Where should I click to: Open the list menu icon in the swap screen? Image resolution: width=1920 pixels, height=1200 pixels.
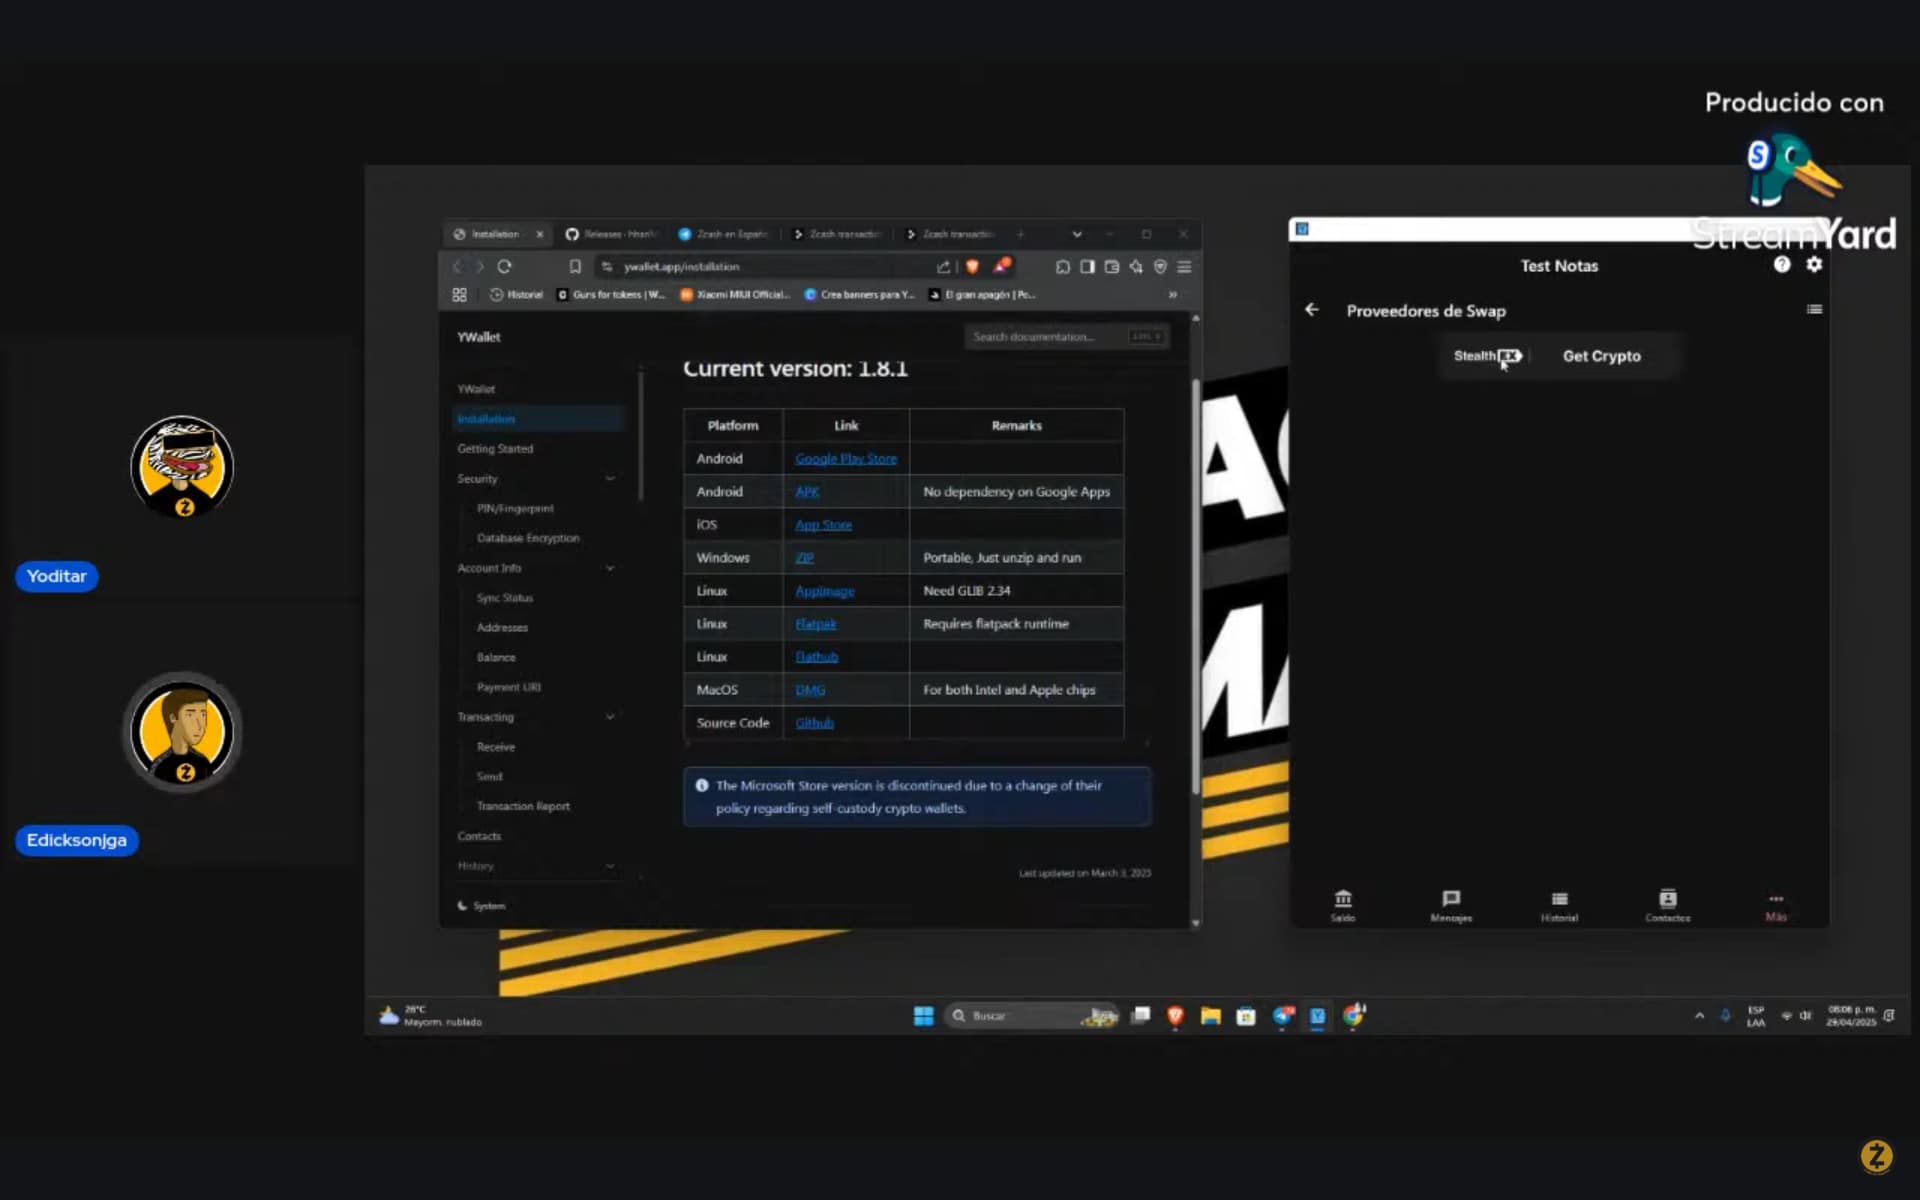[1814, 310]
